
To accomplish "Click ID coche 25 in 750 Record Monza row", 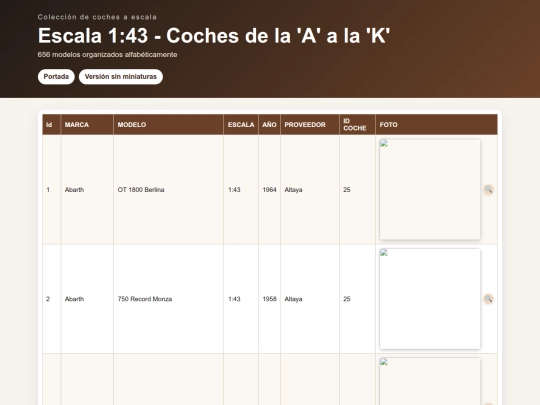I will pyautogui.click(x=347, y=299).
